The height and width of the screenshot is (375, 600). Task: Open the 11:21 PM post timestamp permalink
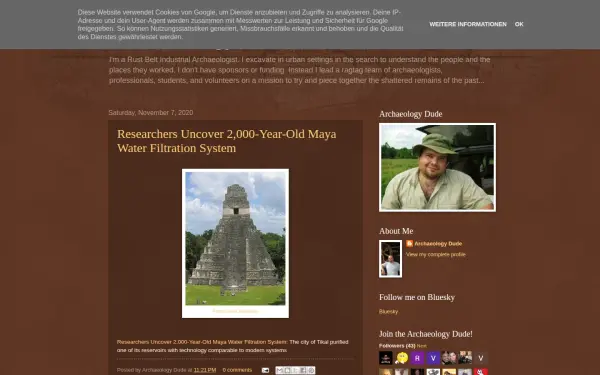(x=205, y=370)
